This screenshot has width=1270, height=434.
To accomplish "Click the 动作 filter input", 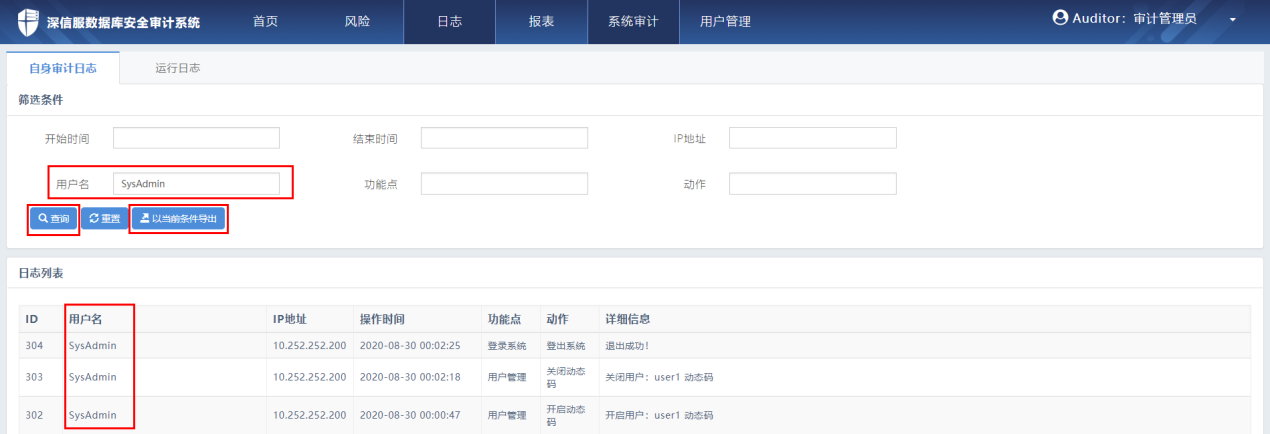I will 812,184.
